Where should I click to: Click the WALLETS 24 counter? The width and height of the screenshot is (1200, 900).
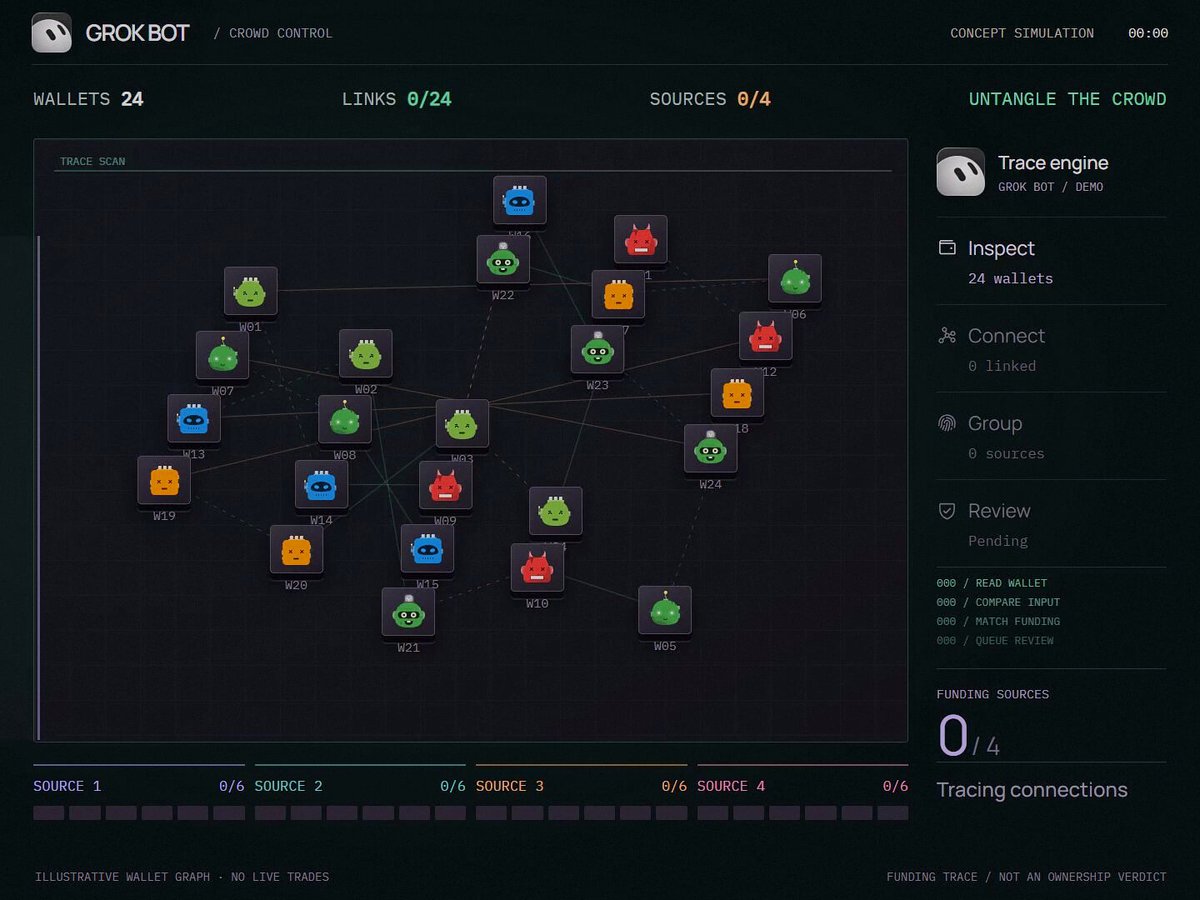pos(88,99)
